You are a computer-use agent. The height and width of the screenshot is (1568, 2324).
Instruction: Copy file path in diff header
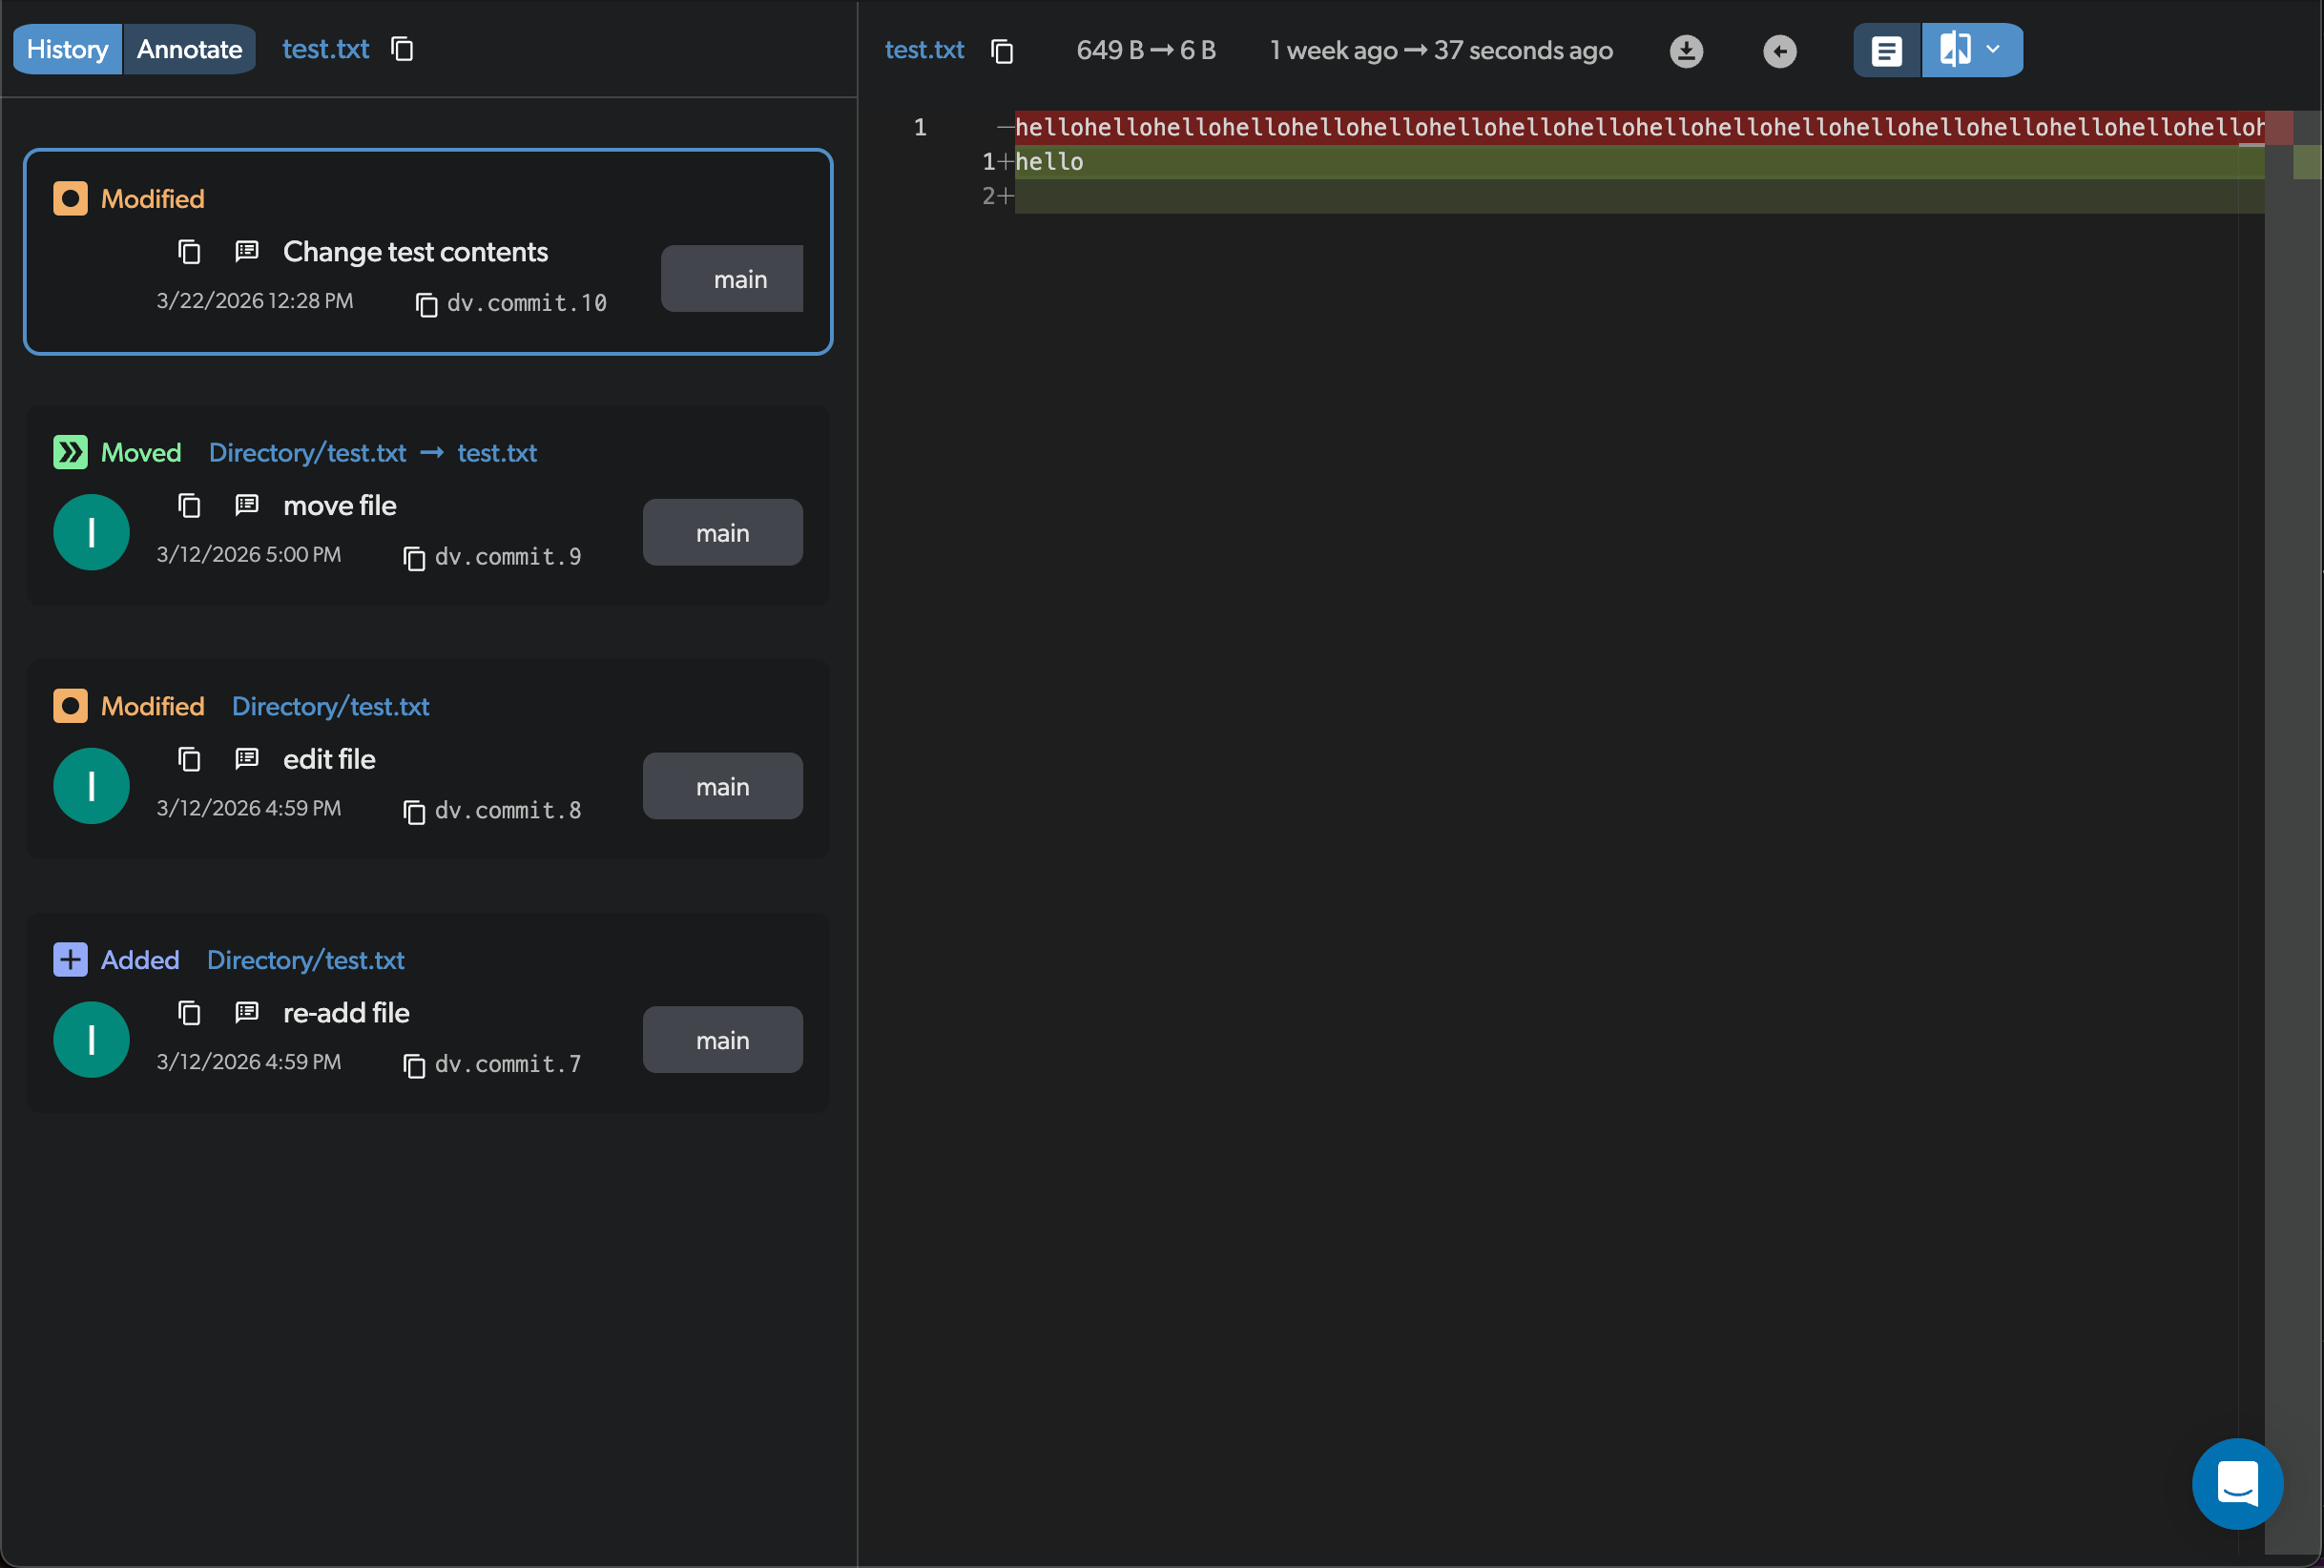pyautogui.click(x=1002, y=51)
